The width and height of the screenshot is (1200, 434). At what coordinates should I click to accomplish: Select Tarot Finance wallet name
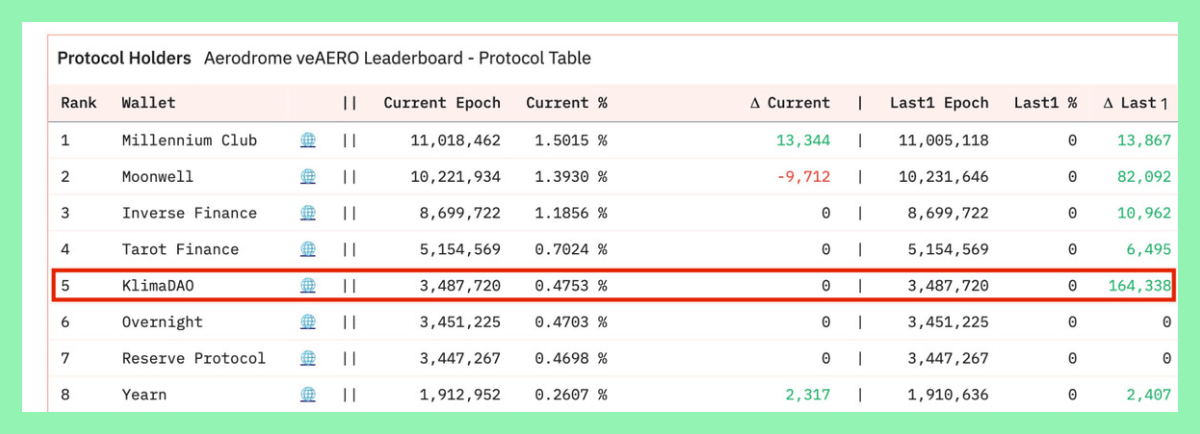(x=180, y=249)
